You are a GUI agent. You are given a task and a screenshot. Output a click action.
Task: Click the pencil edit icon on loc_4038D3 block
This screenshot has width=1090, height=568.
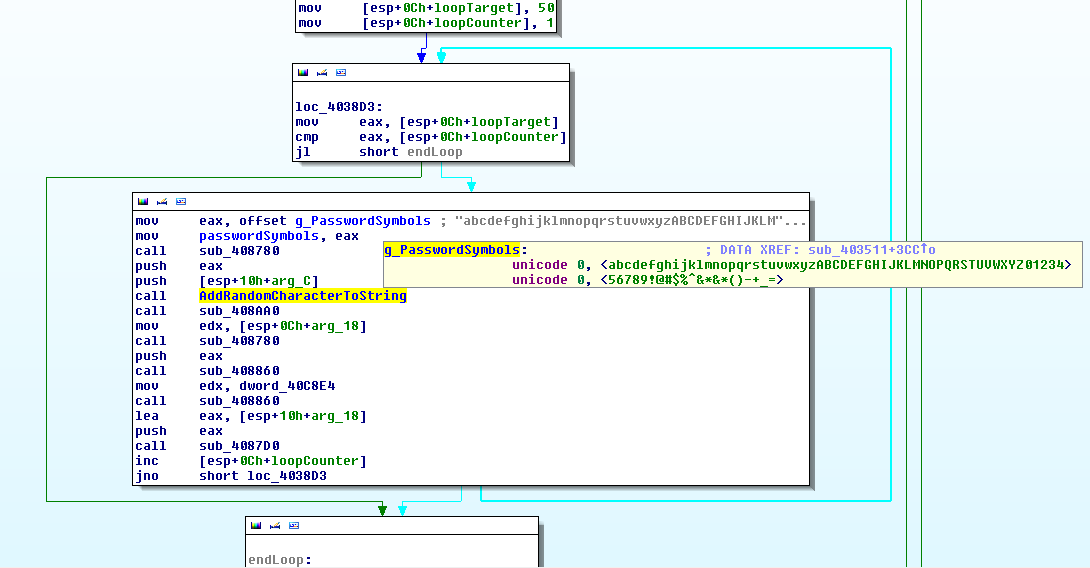click(322, 72)
